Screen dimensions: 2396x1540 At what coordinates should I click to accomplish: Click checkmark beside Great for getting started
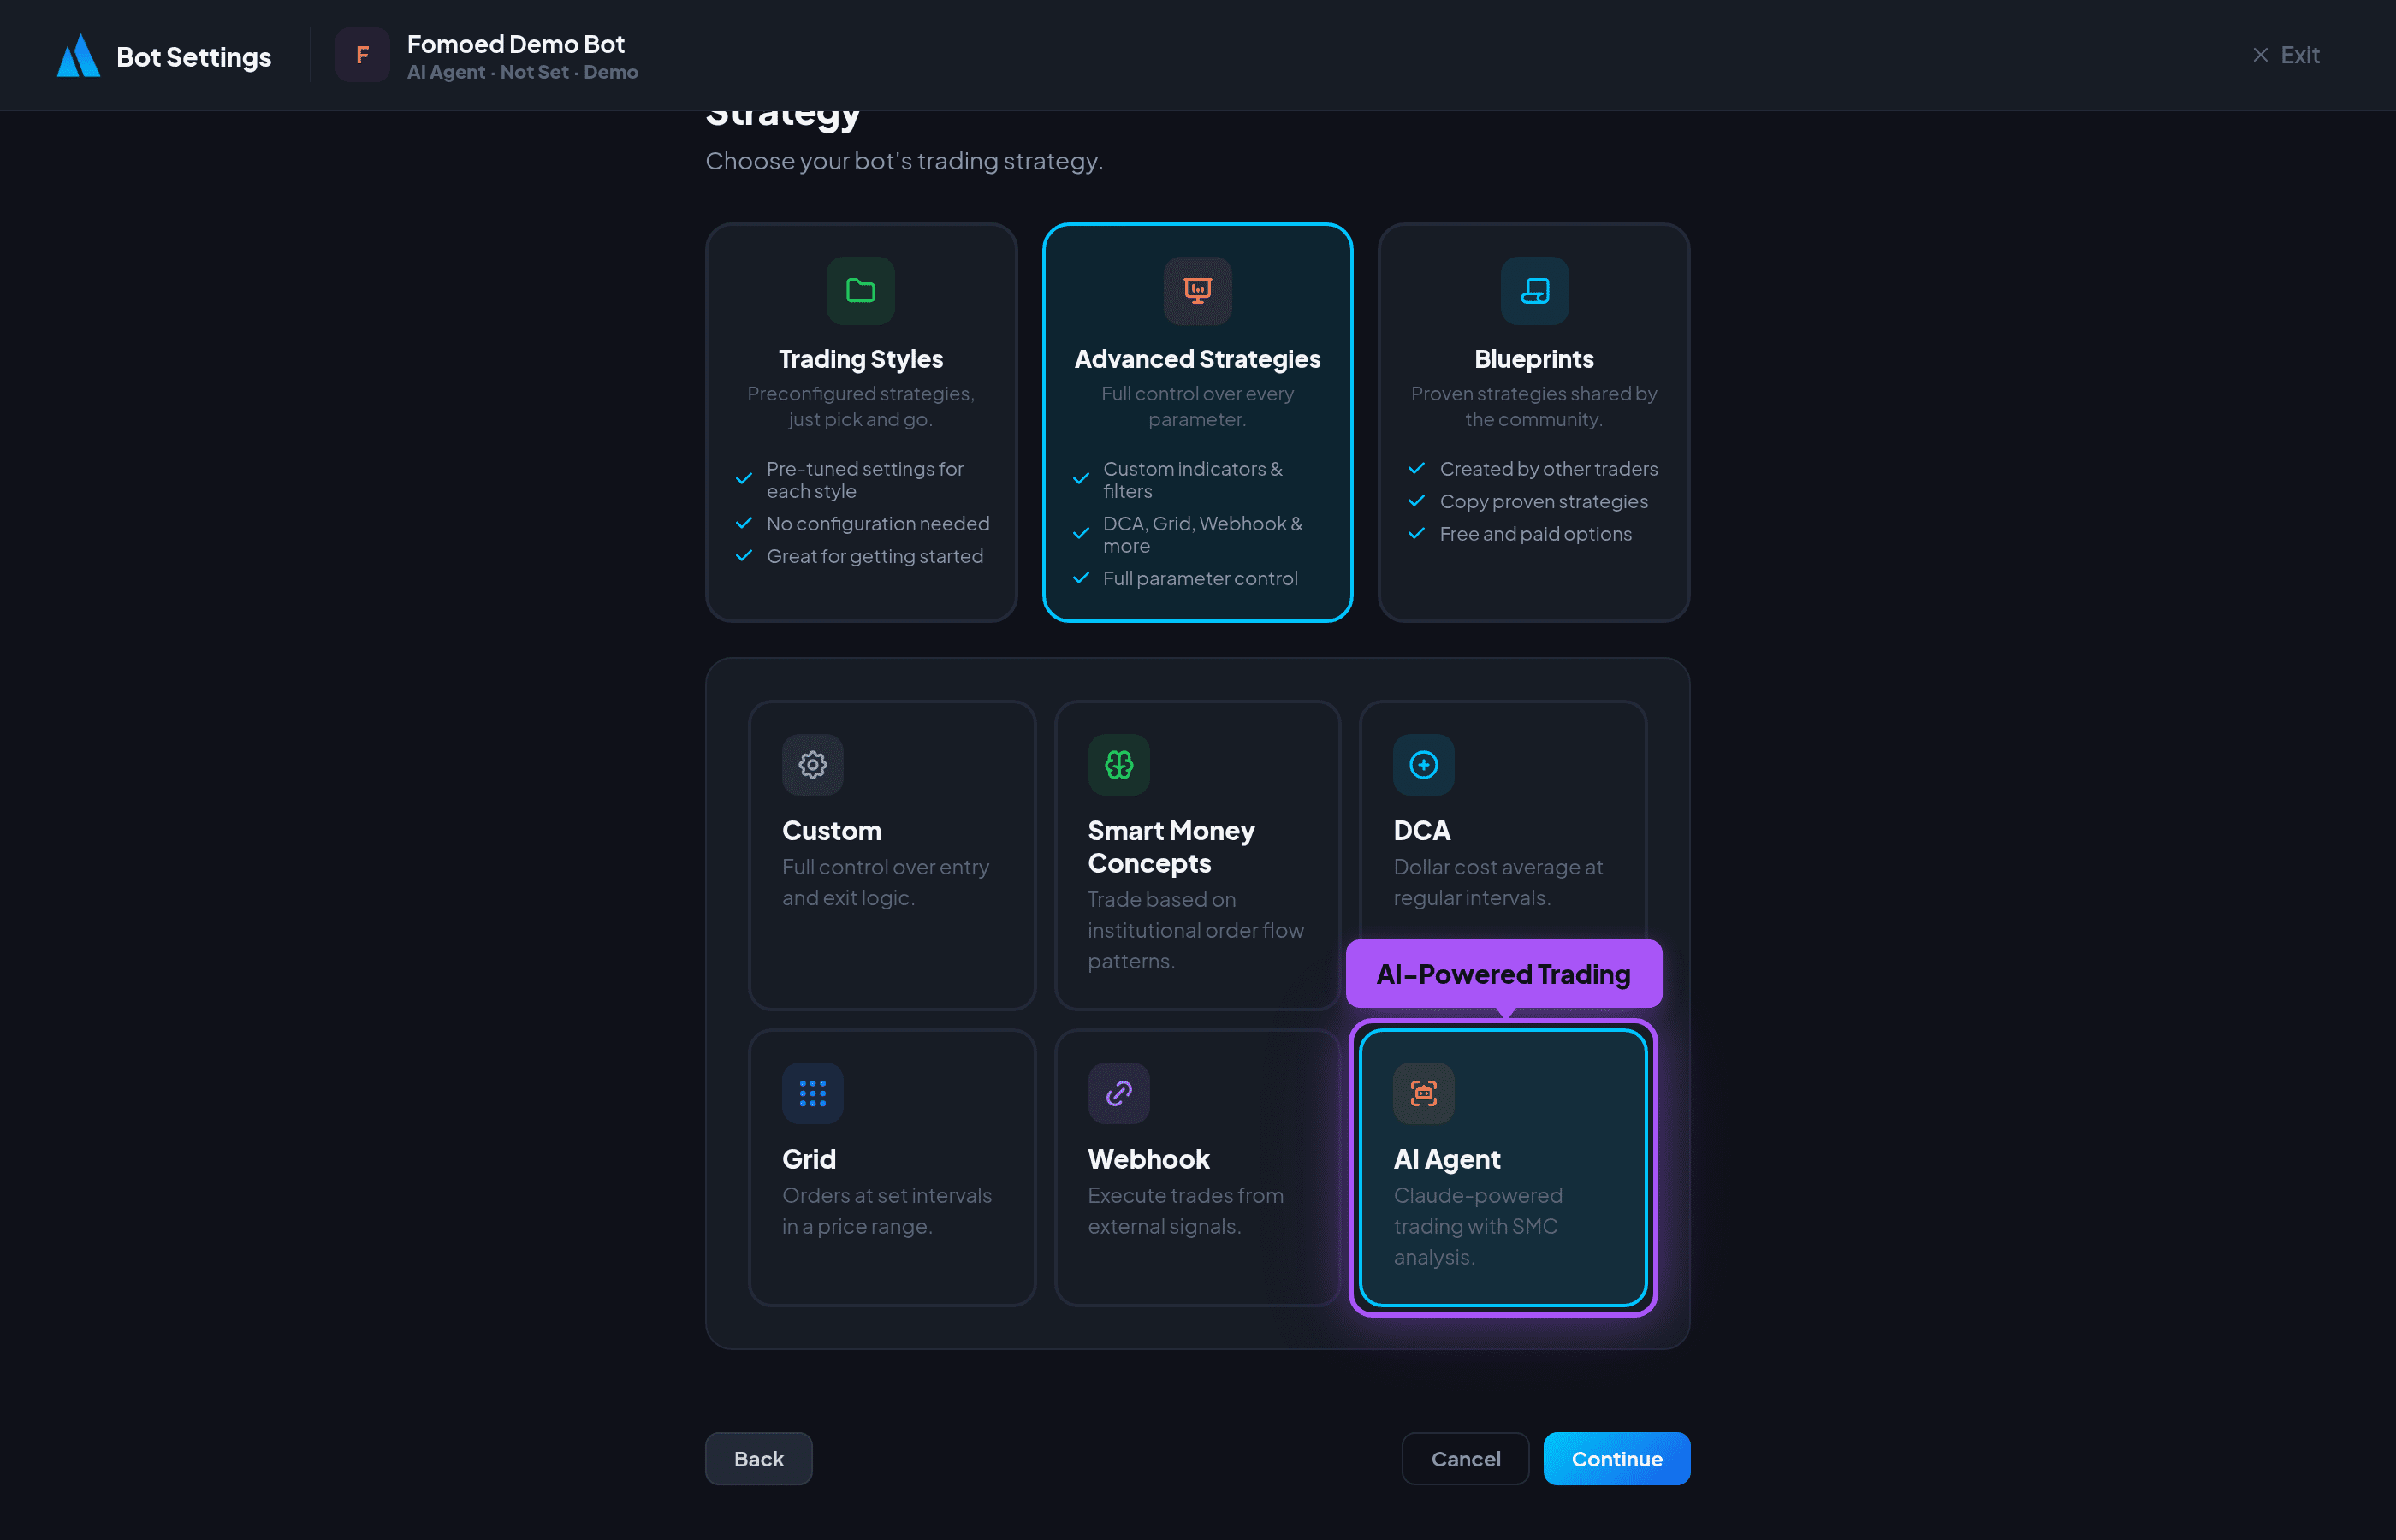tap(743, 556)
